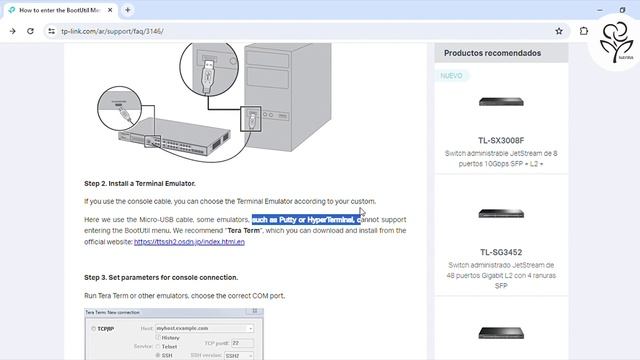Click 'Run Tera Term or other emulators' sentence
This screenshot has width=640, height=360.
(x=184, y=296)
